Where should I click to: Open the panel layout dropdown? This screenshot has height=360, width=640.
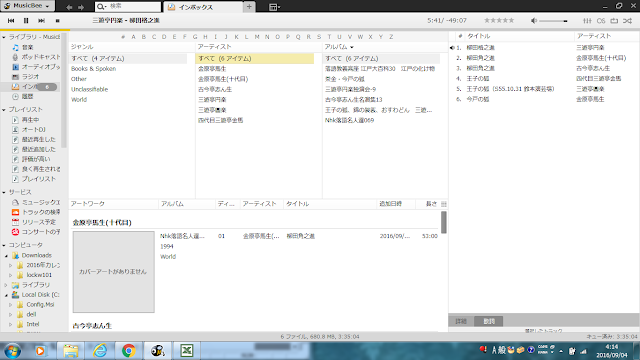click(274, 7)
